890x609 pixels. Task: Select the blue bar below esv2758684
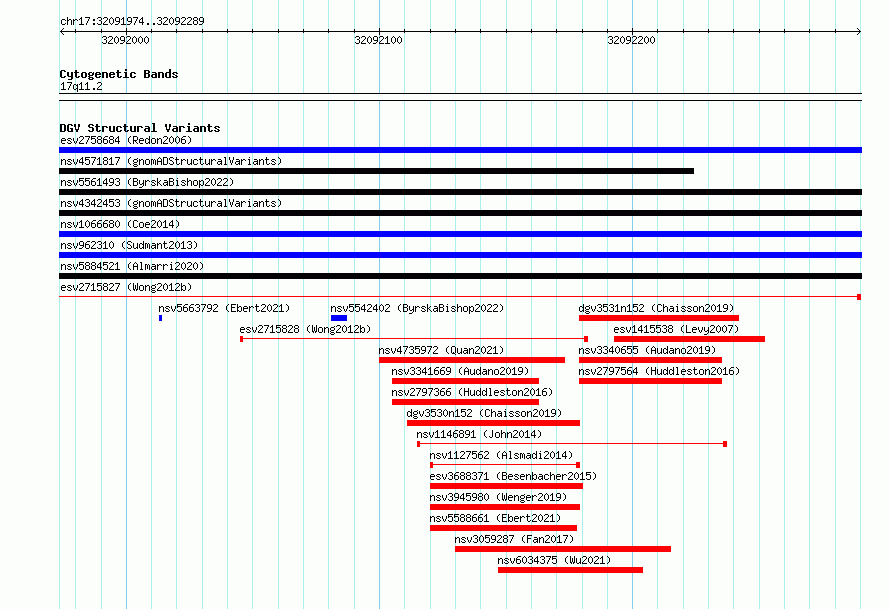pyautogui.click(x=460, y=150)
